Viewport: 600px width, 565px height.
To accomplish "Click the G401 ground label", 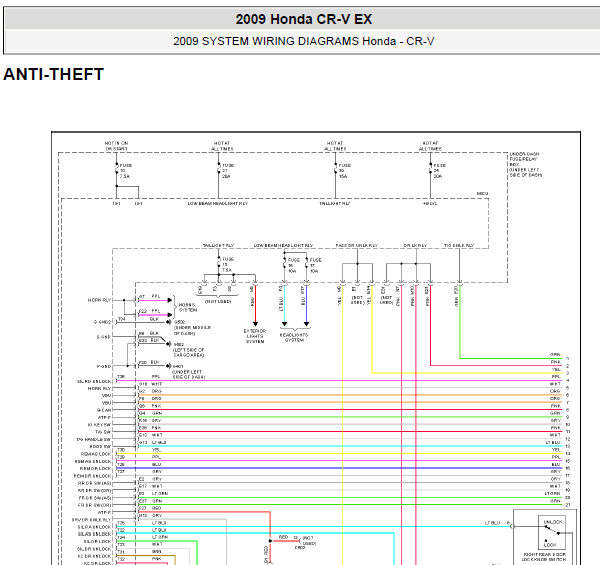I will tap(178, 366).
